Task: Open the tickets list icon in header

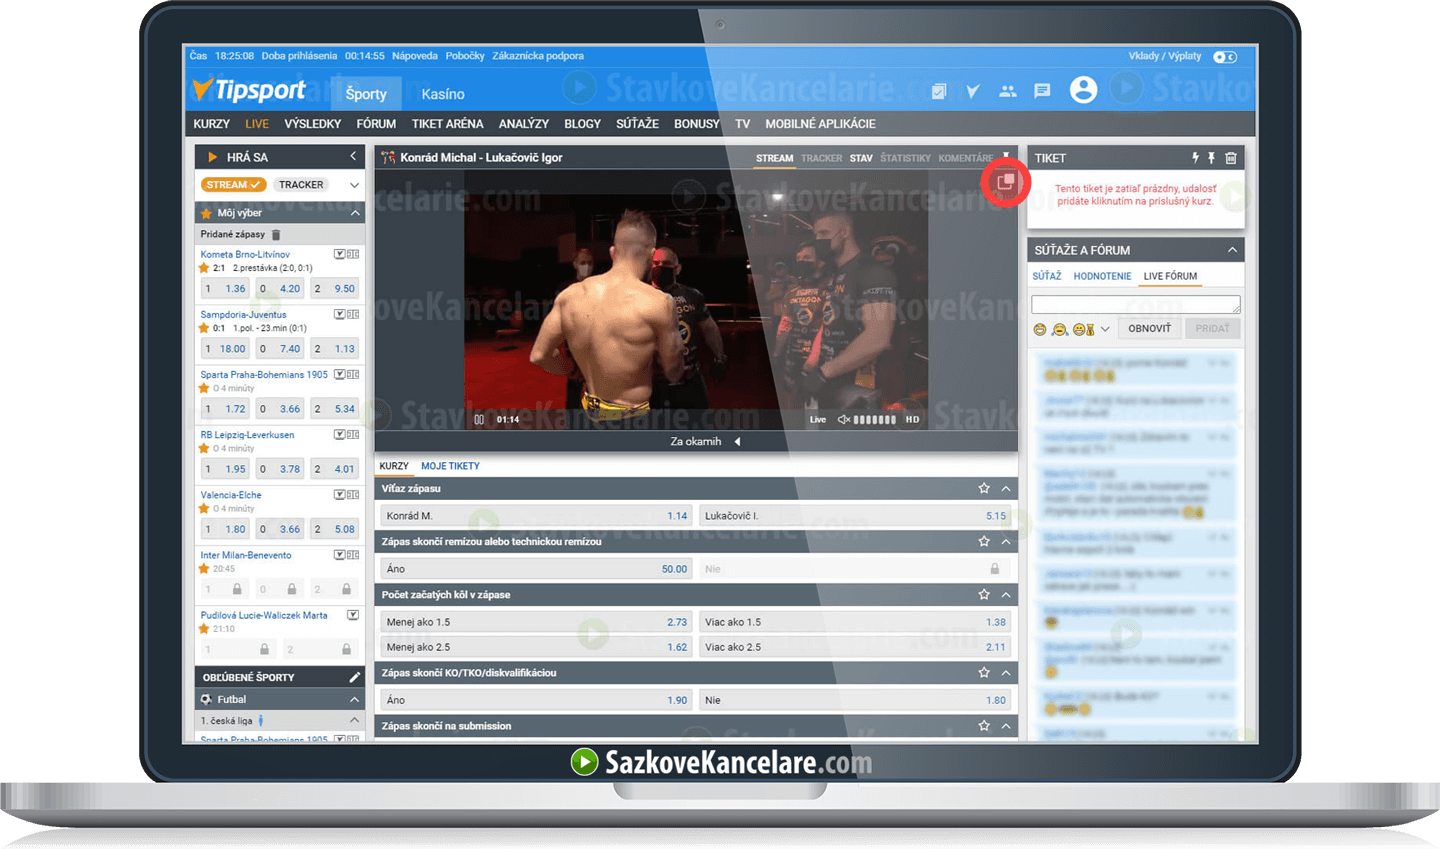Action: (939, 91)
